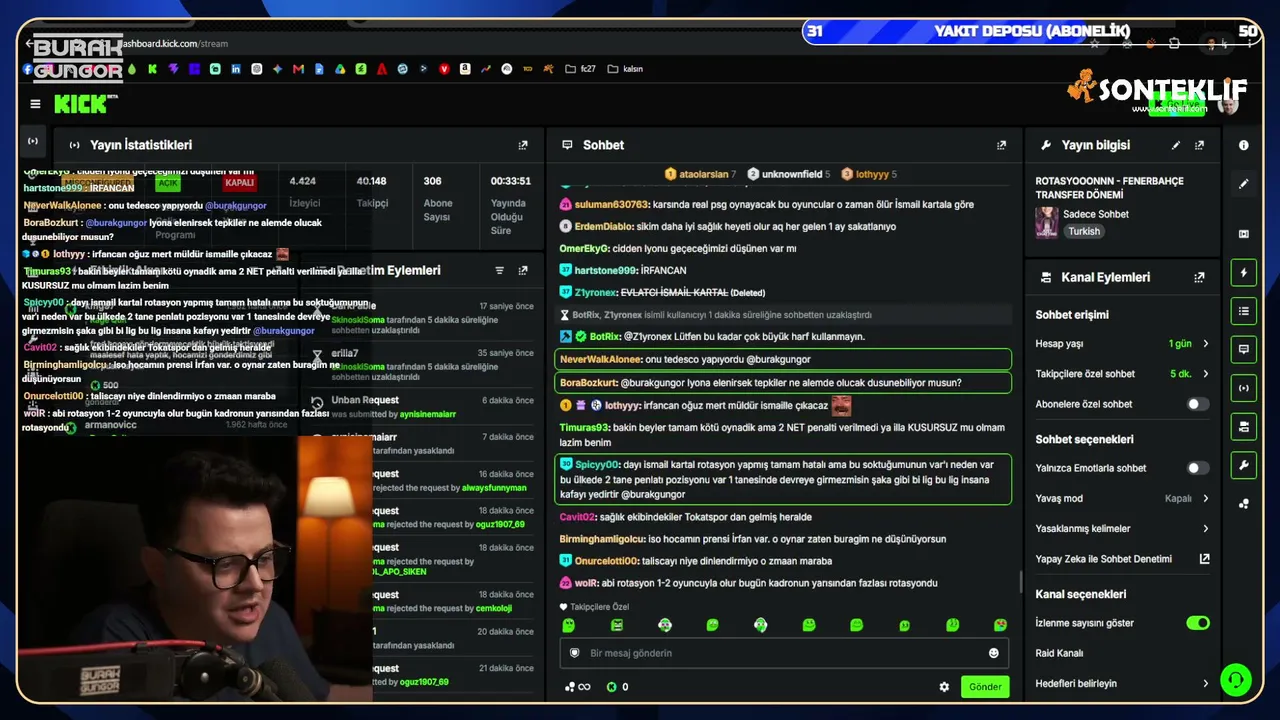The image size is (1280, 720).
Task: Send message with Gönder button
Action: tap(985, 687)
